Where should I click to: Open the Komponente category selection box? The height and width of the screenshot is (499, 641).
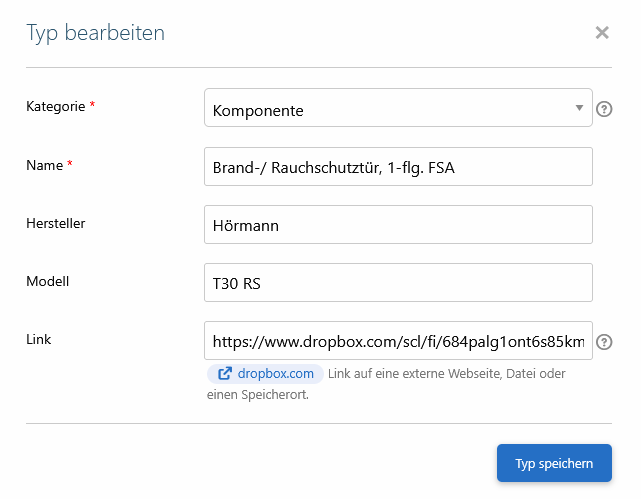tap(390, 109)
